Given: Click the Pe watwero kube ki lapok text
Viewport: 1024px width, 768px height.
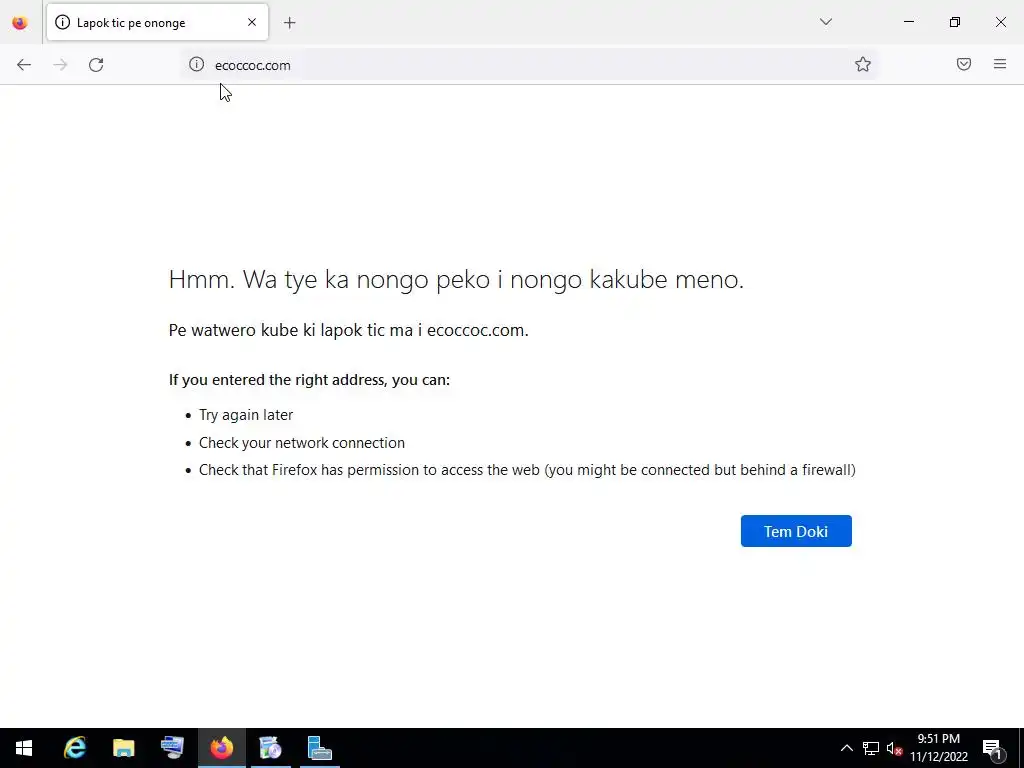Looking at the screenshot, I should coord(349,330).
